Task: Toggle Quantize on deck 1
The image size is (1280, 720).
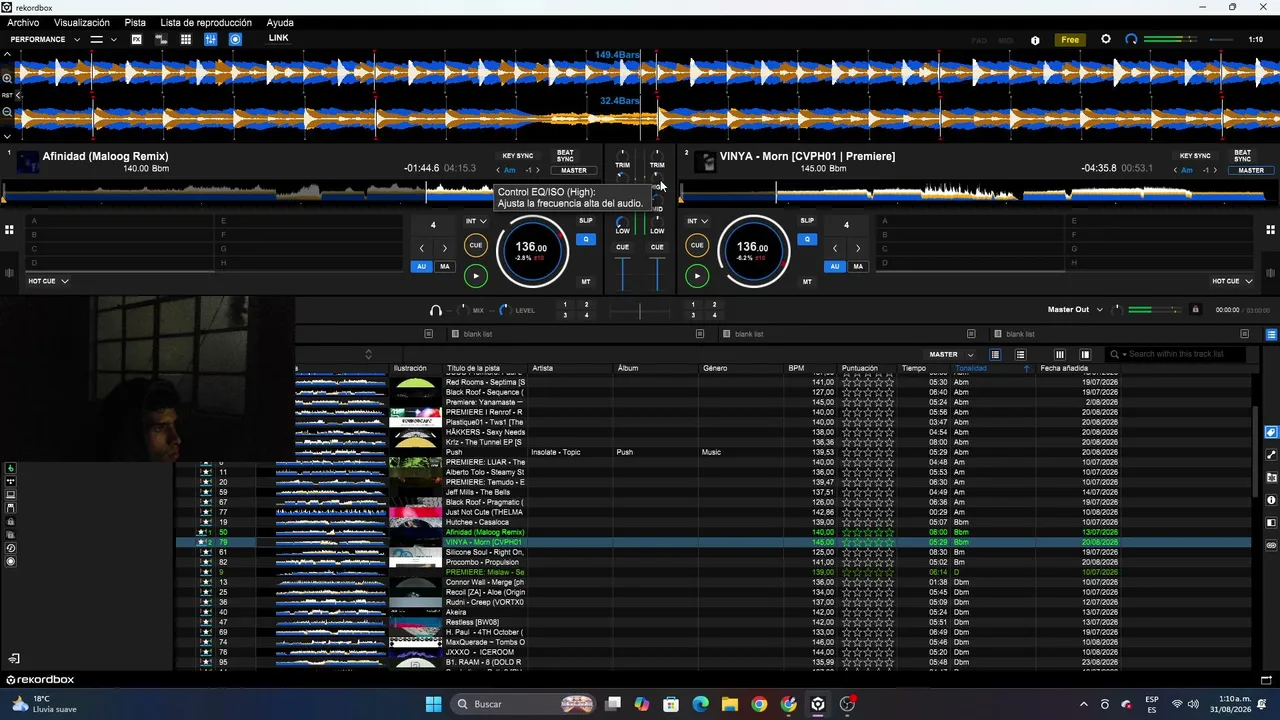Action: 586,239
